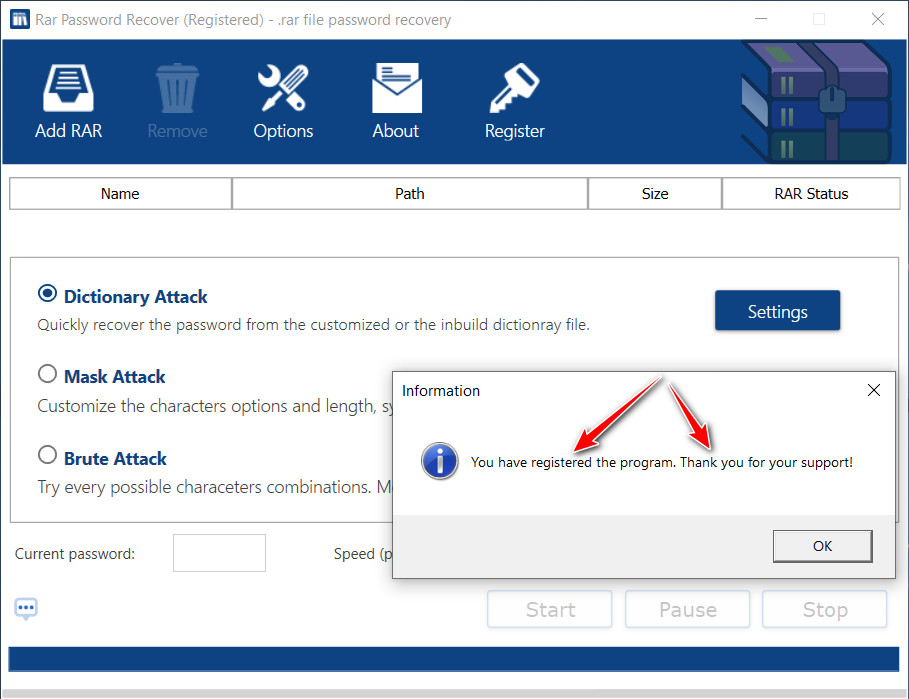
Task: Click the 'Current password:' label
Action: 75,554
